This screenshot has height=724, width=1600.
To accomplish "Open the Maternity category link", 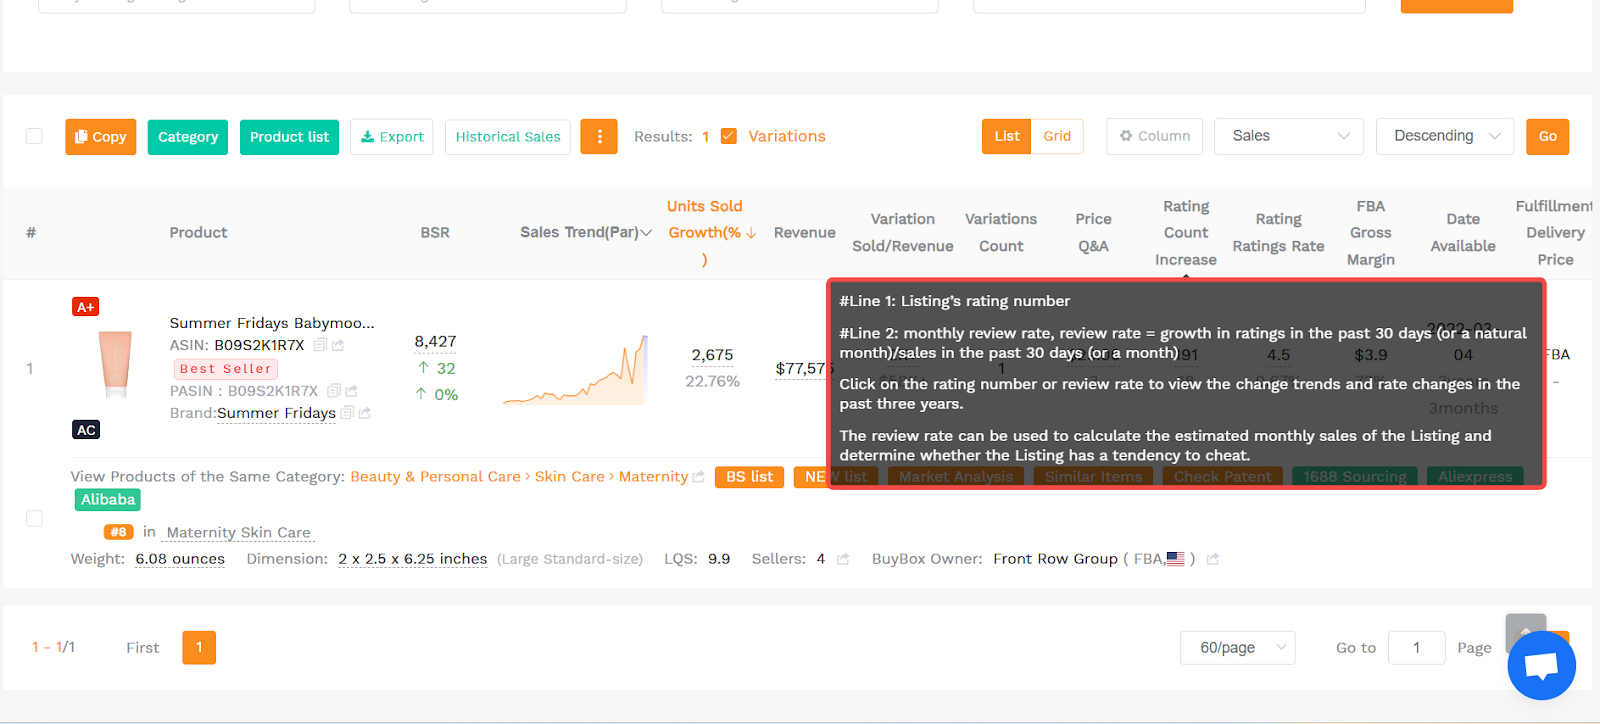I will [653, 477].
